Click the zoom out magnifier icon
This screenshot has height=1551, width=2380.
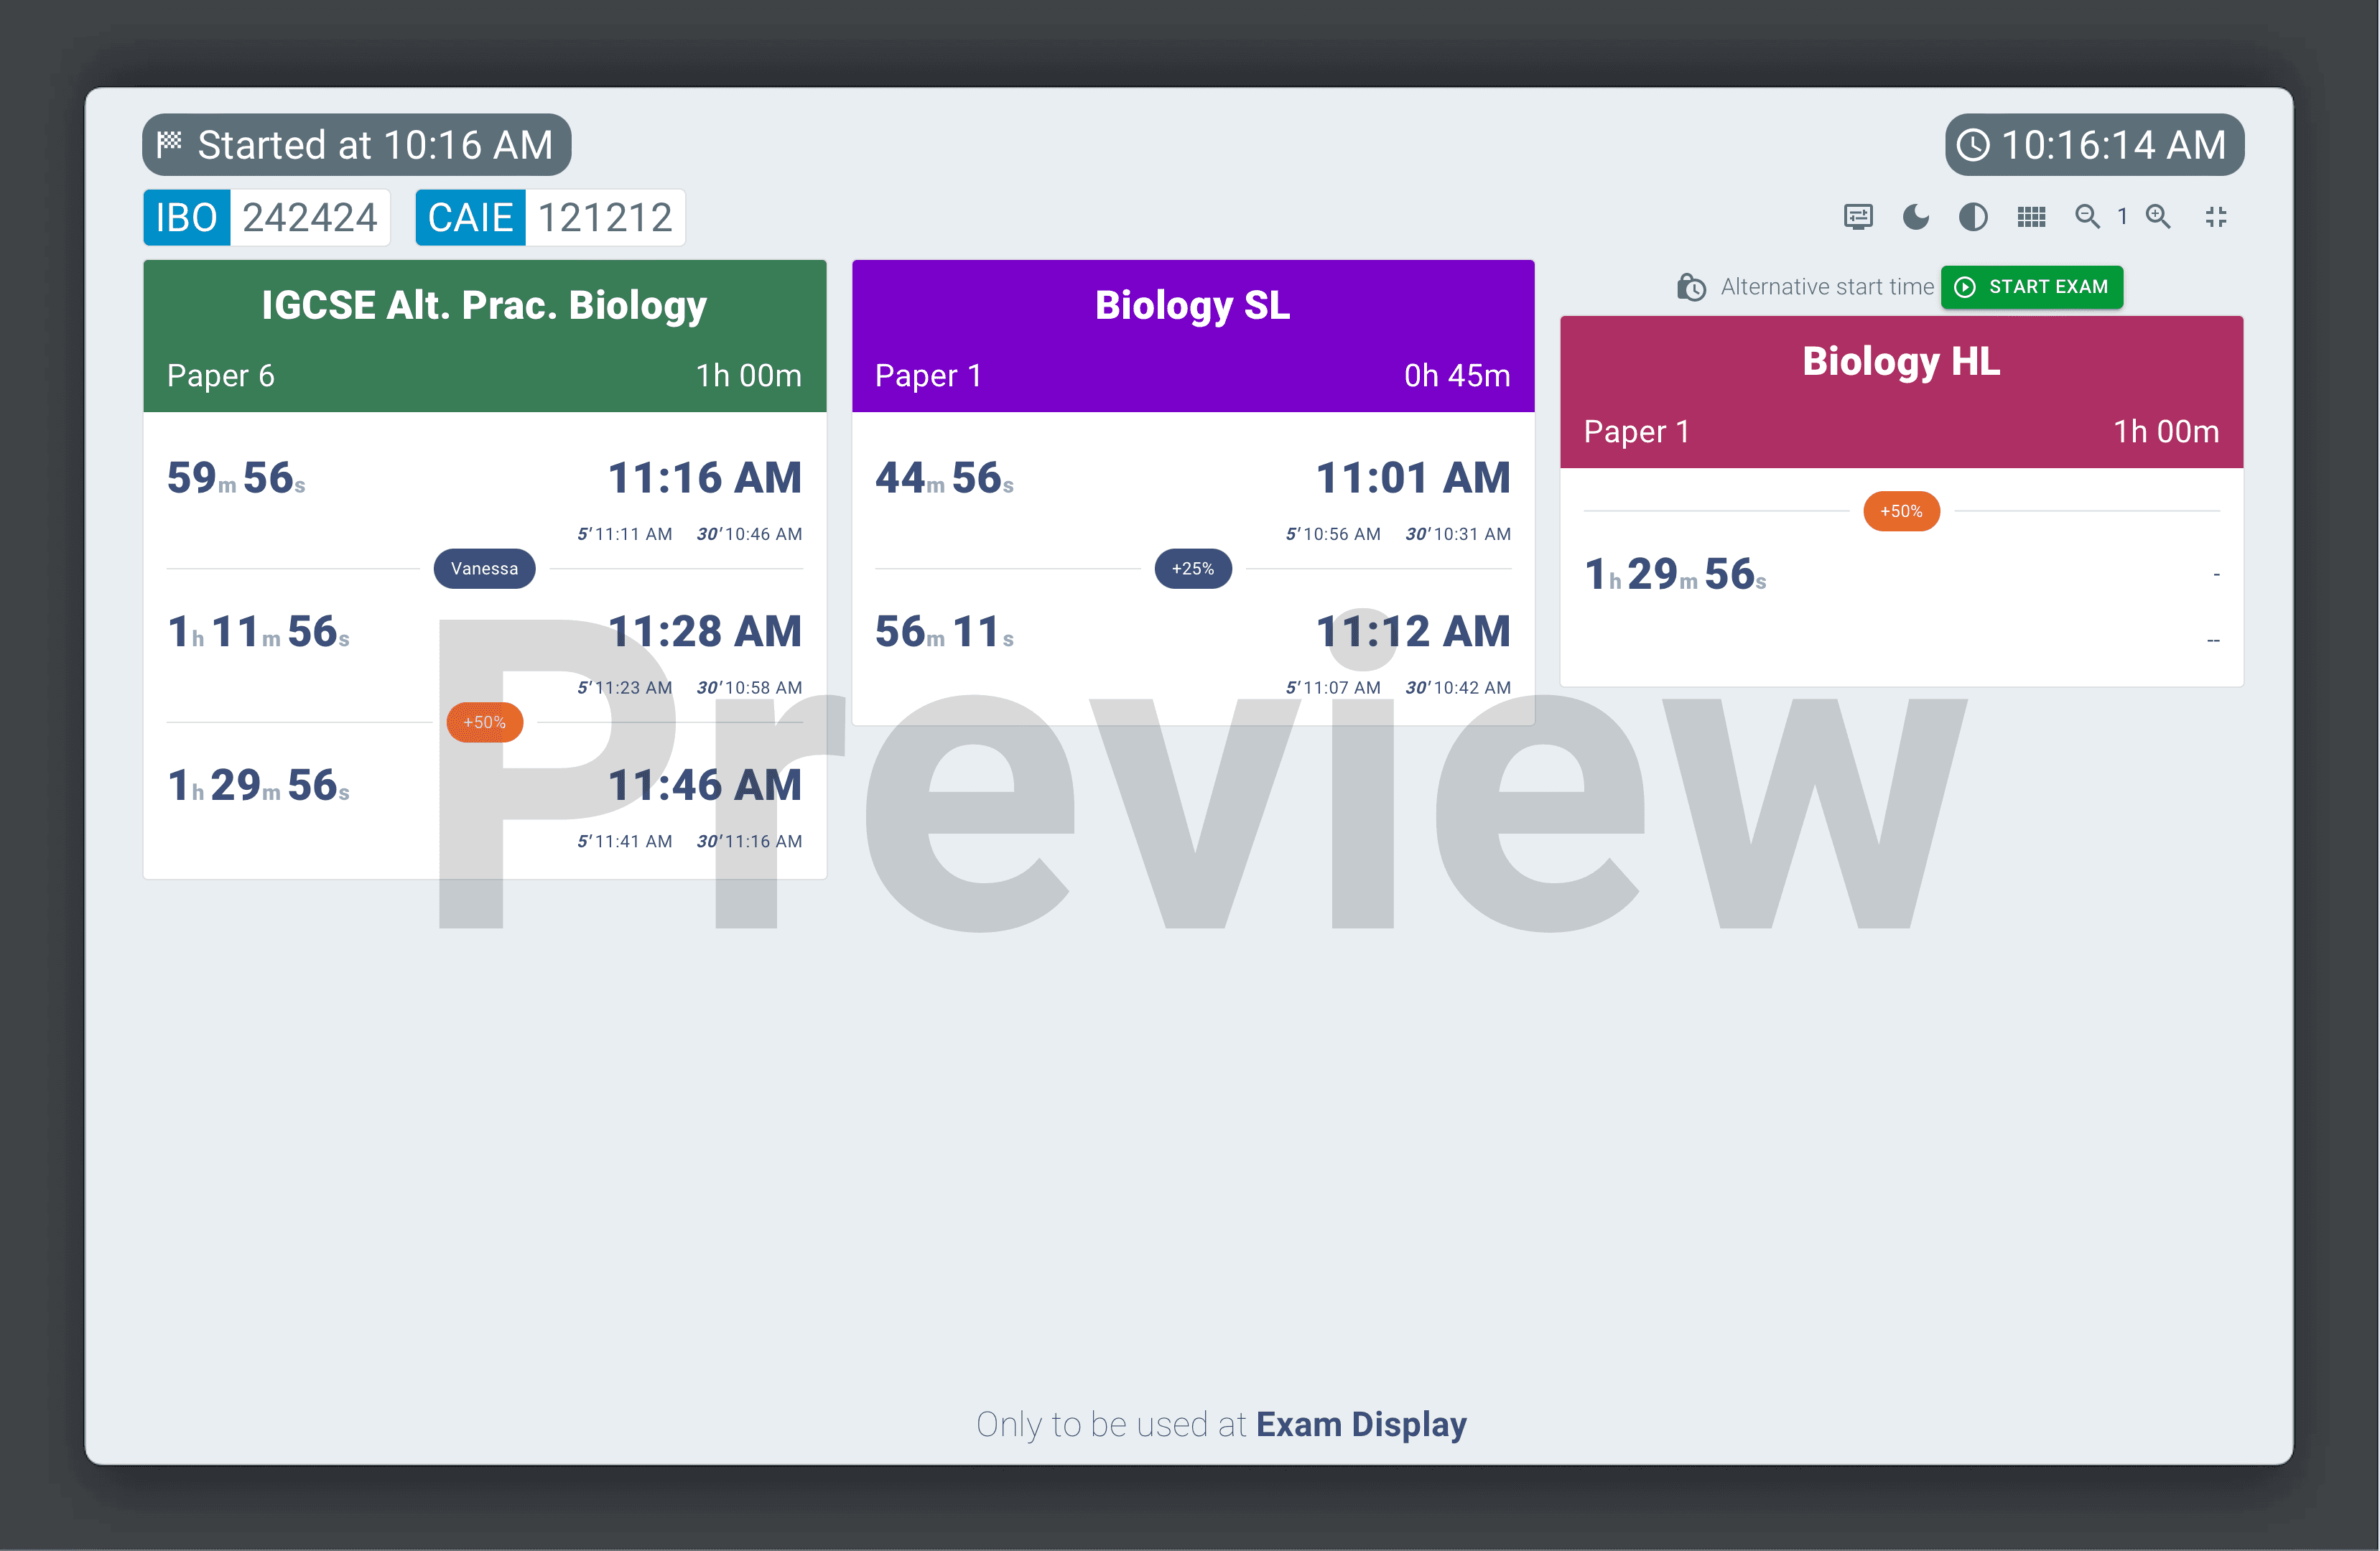pyautogui.click(x=2082, y=215)
